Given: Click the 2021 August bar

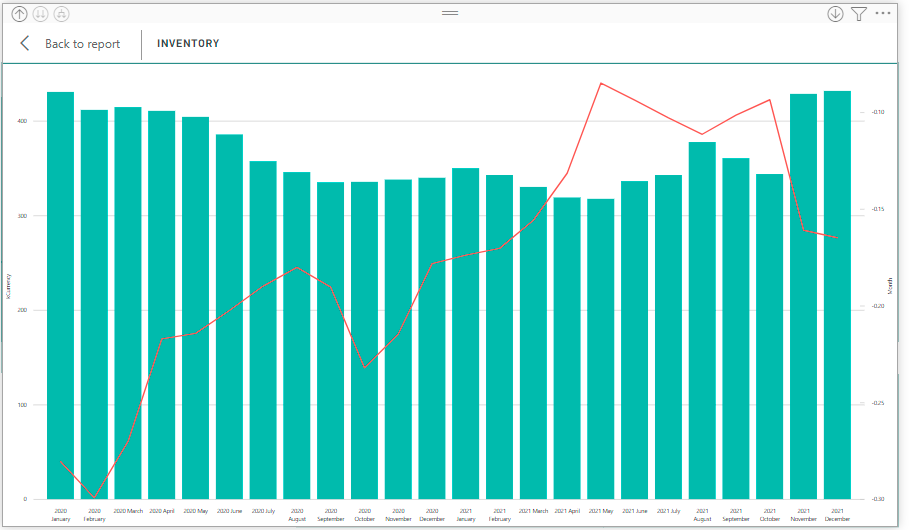Looking at the screenshot, I should pyautogui.click(x=702, y=320).
